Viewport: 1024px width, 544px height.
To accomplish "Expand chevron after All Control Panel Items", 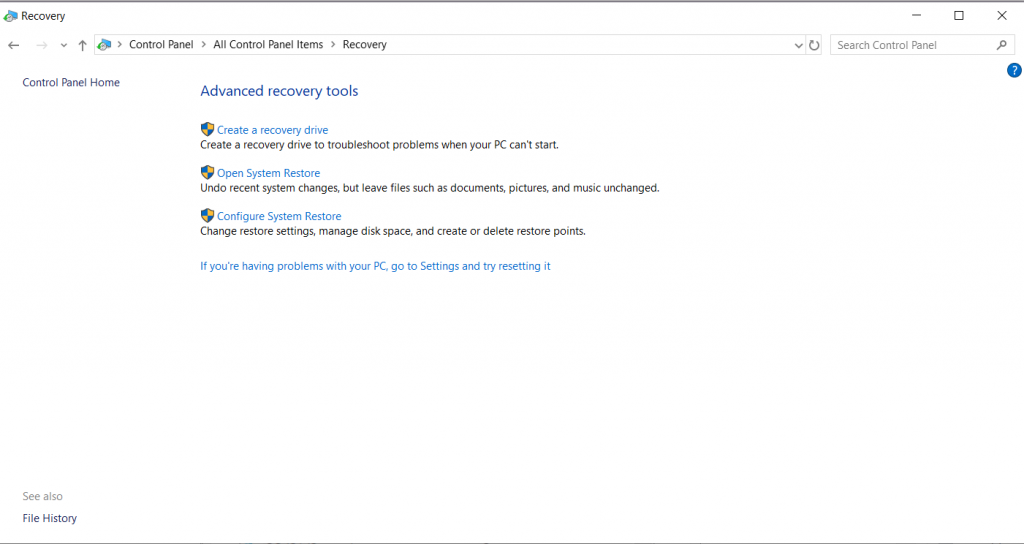I will tap(333, 44).
